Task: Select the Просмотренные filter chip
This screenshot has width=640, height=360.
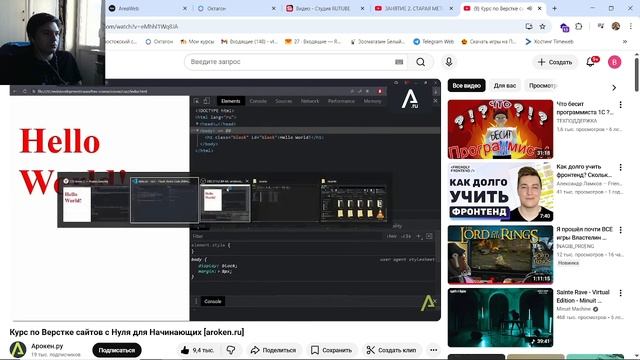Action: point(542,86)
